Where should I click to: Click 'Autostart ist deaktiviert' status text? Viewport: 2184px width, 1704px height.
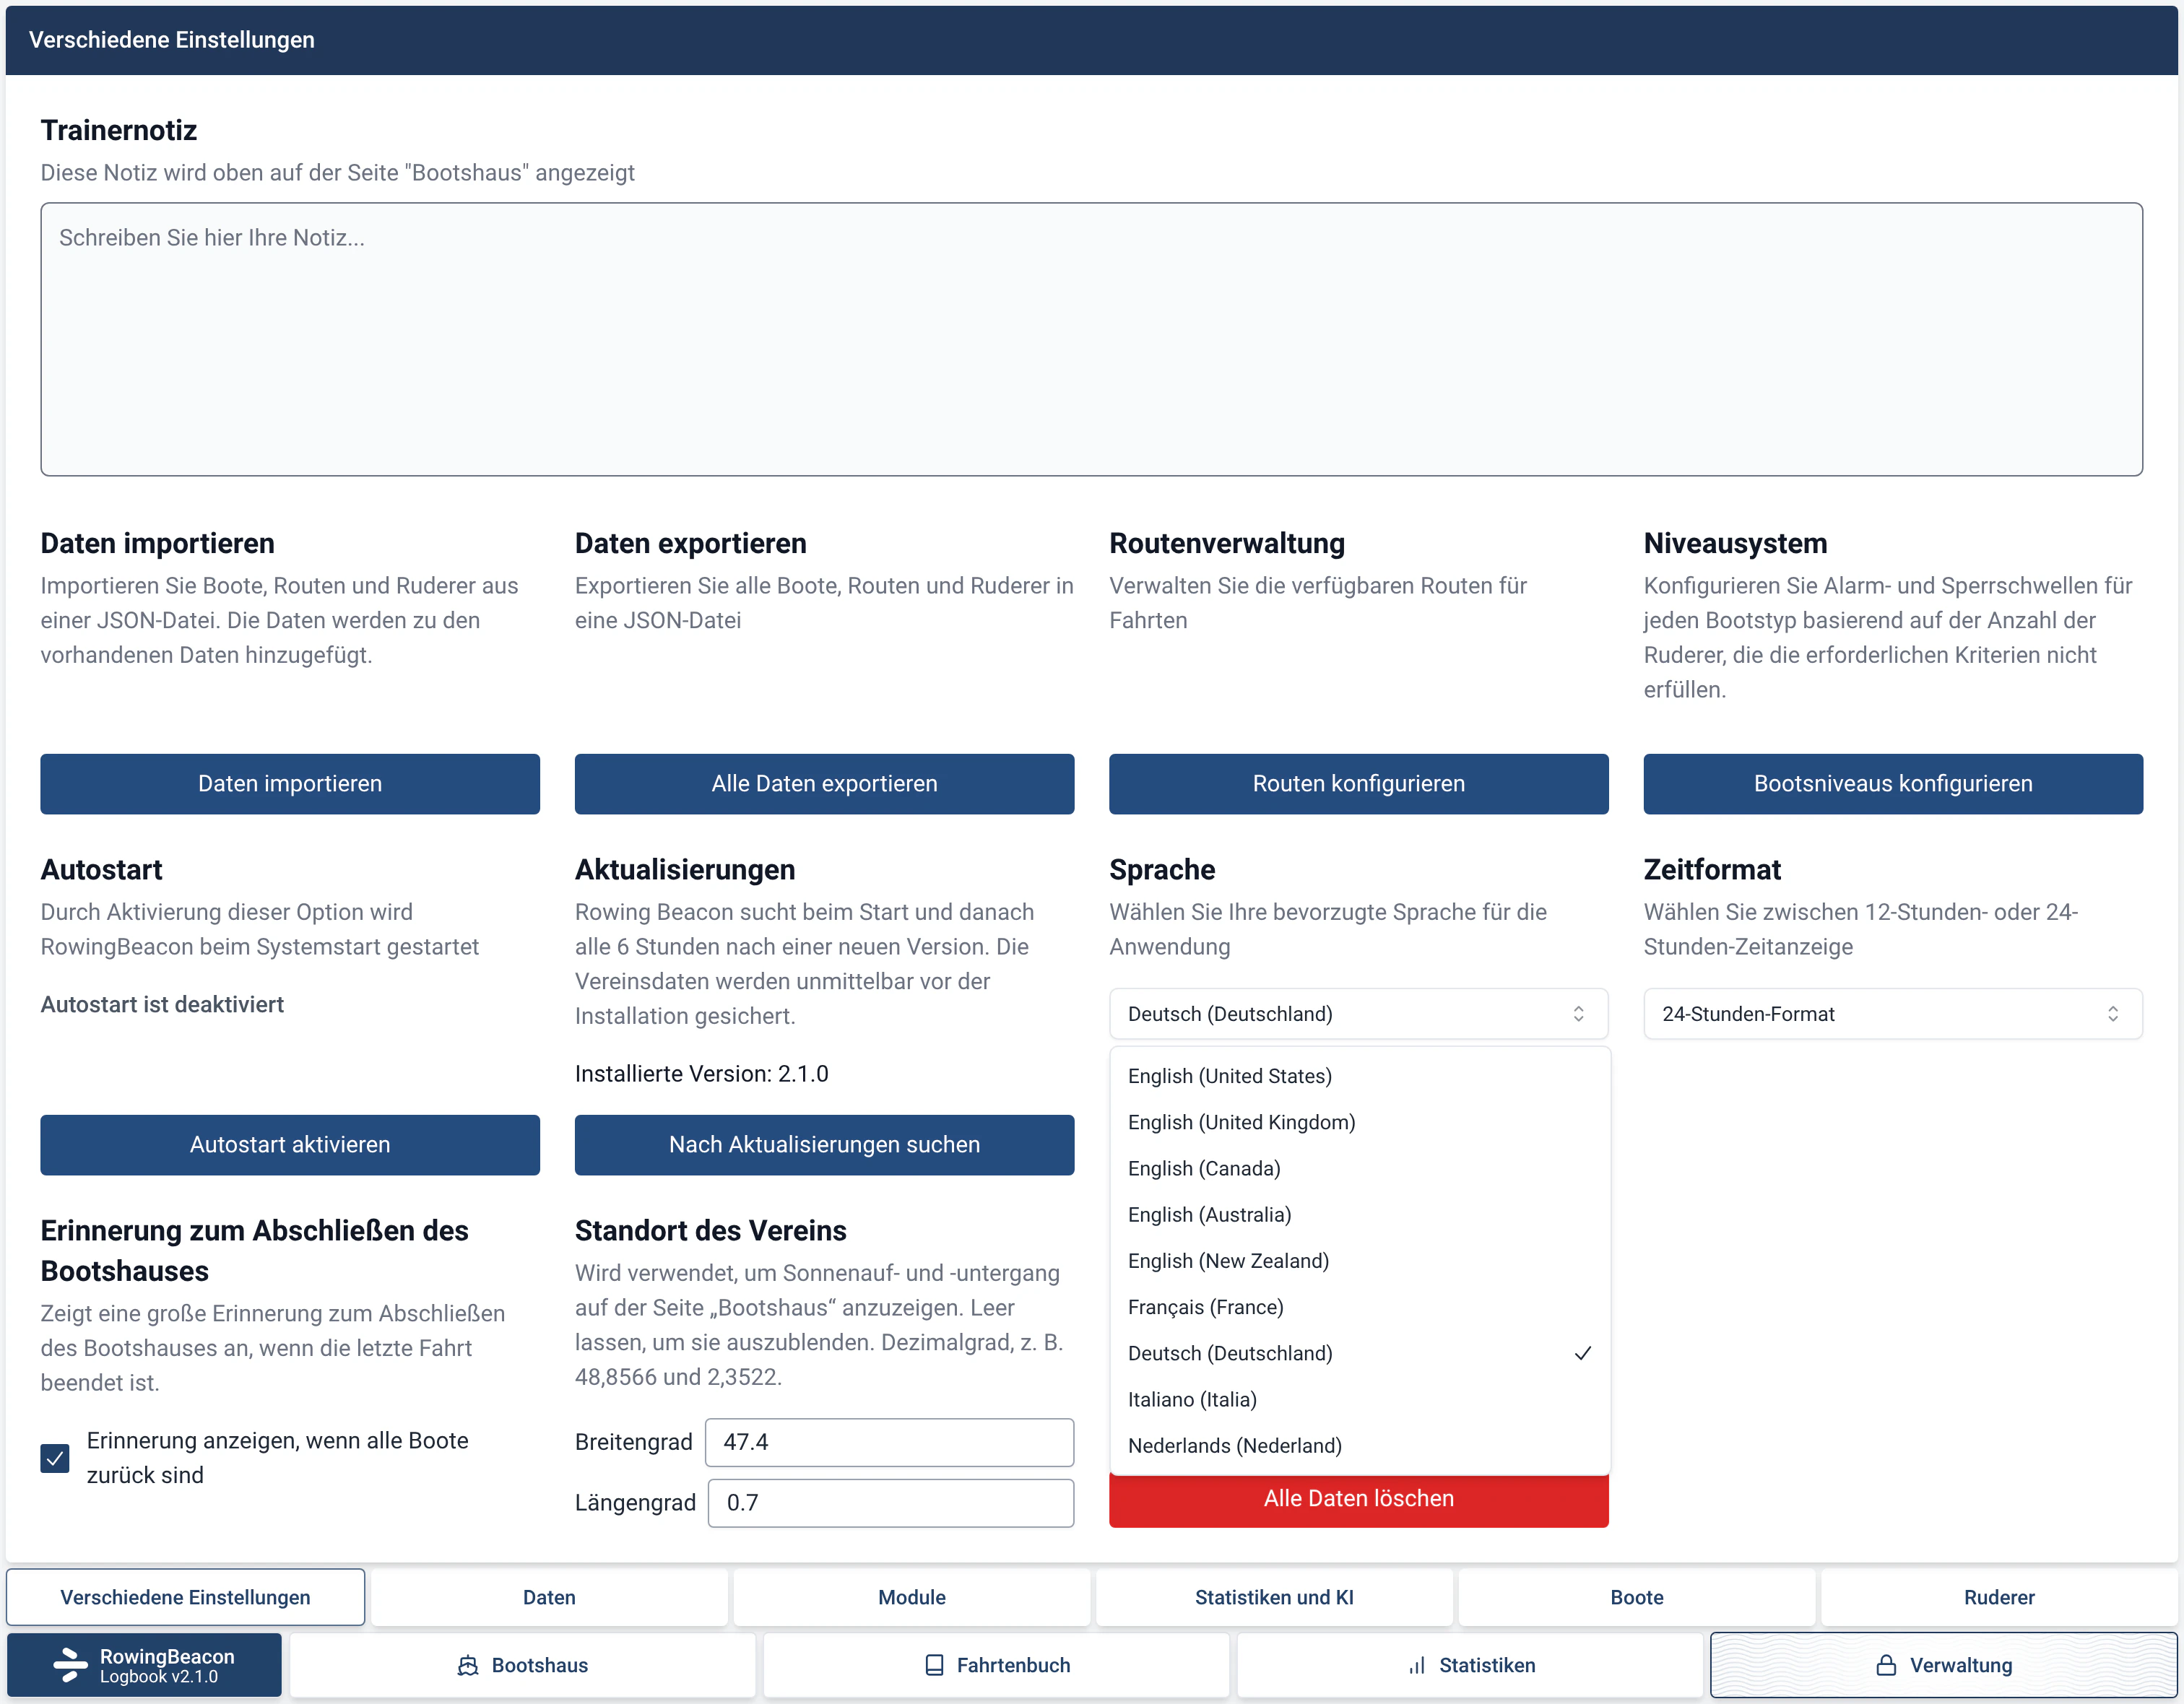(162, 1004)
